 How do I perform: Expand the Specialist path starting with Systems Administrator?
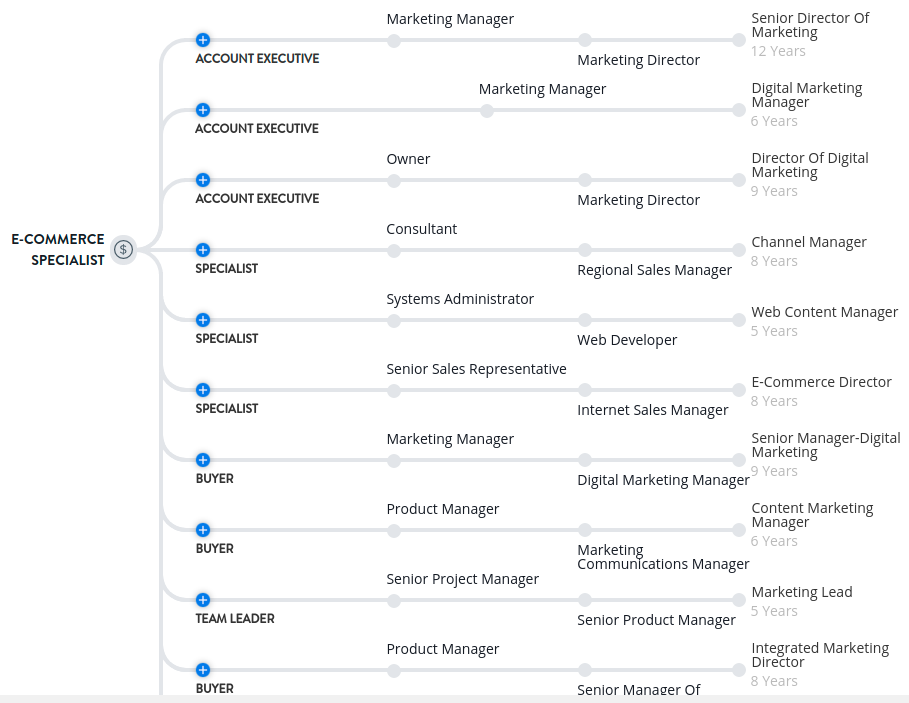[x=203, y=320]
